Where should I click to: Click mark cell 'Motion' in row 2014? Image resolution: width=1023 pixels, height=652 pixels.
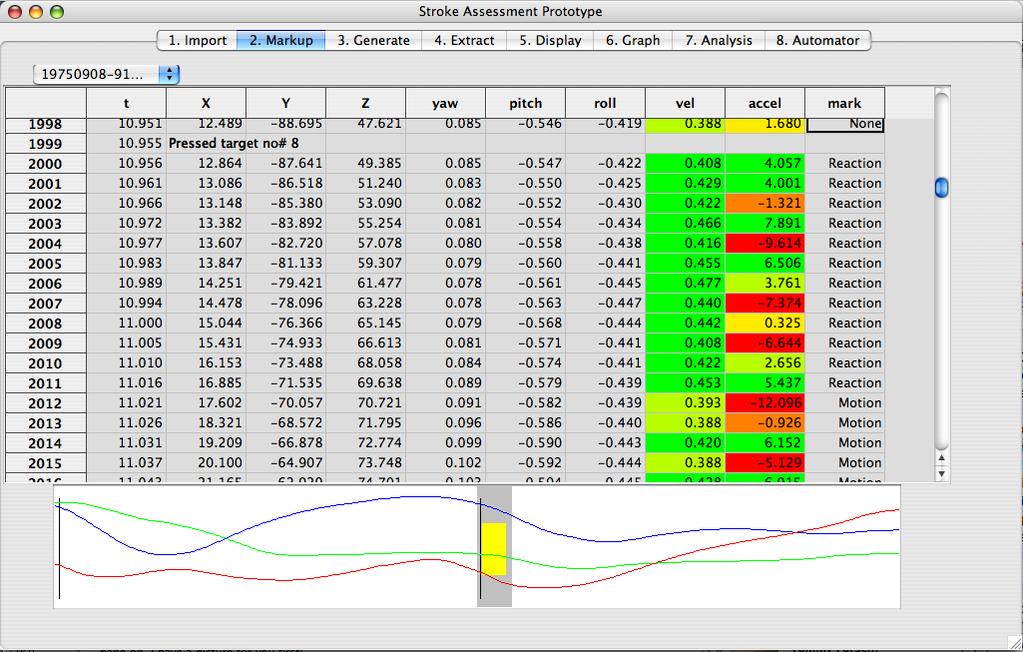pyautogui.click(x=845, y=442)
